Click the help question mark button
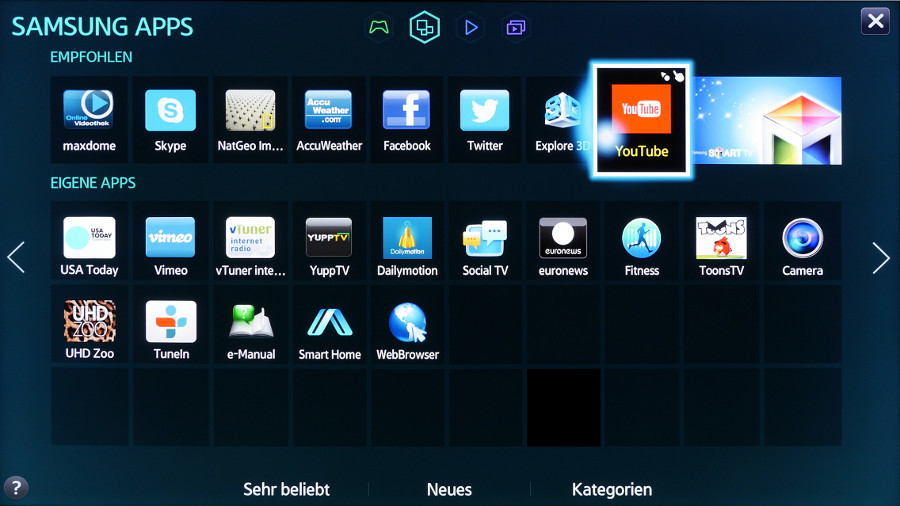 pos(16,488)
